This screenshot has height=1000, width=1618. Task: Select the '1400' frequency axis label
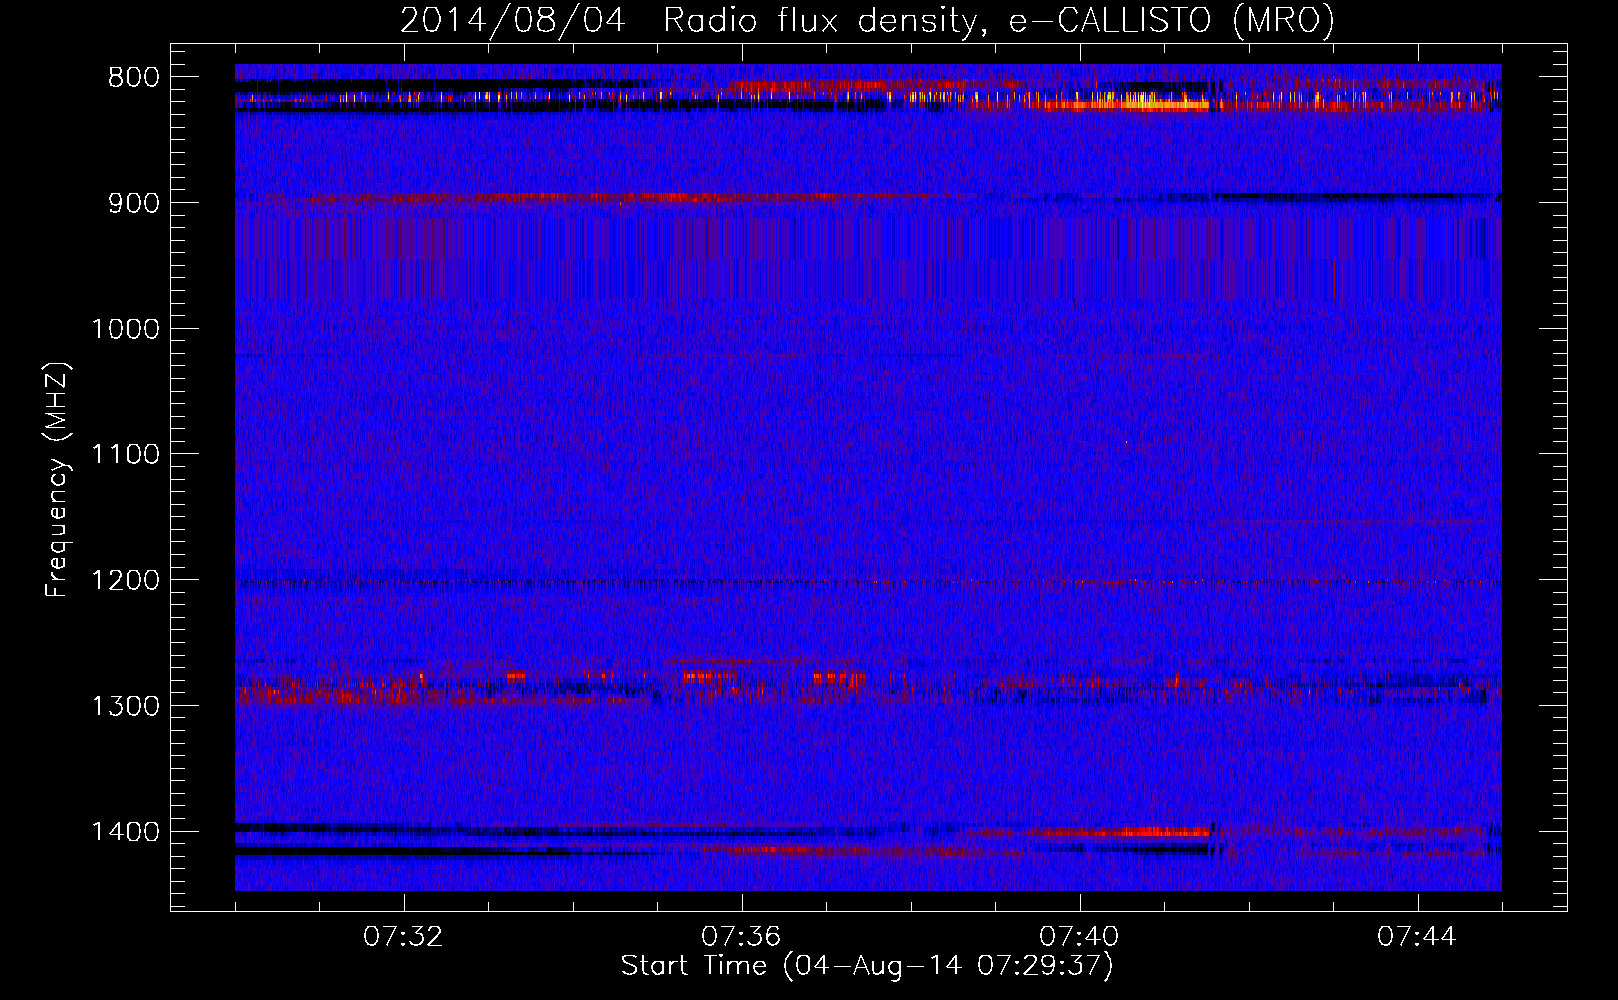[125, 832]
